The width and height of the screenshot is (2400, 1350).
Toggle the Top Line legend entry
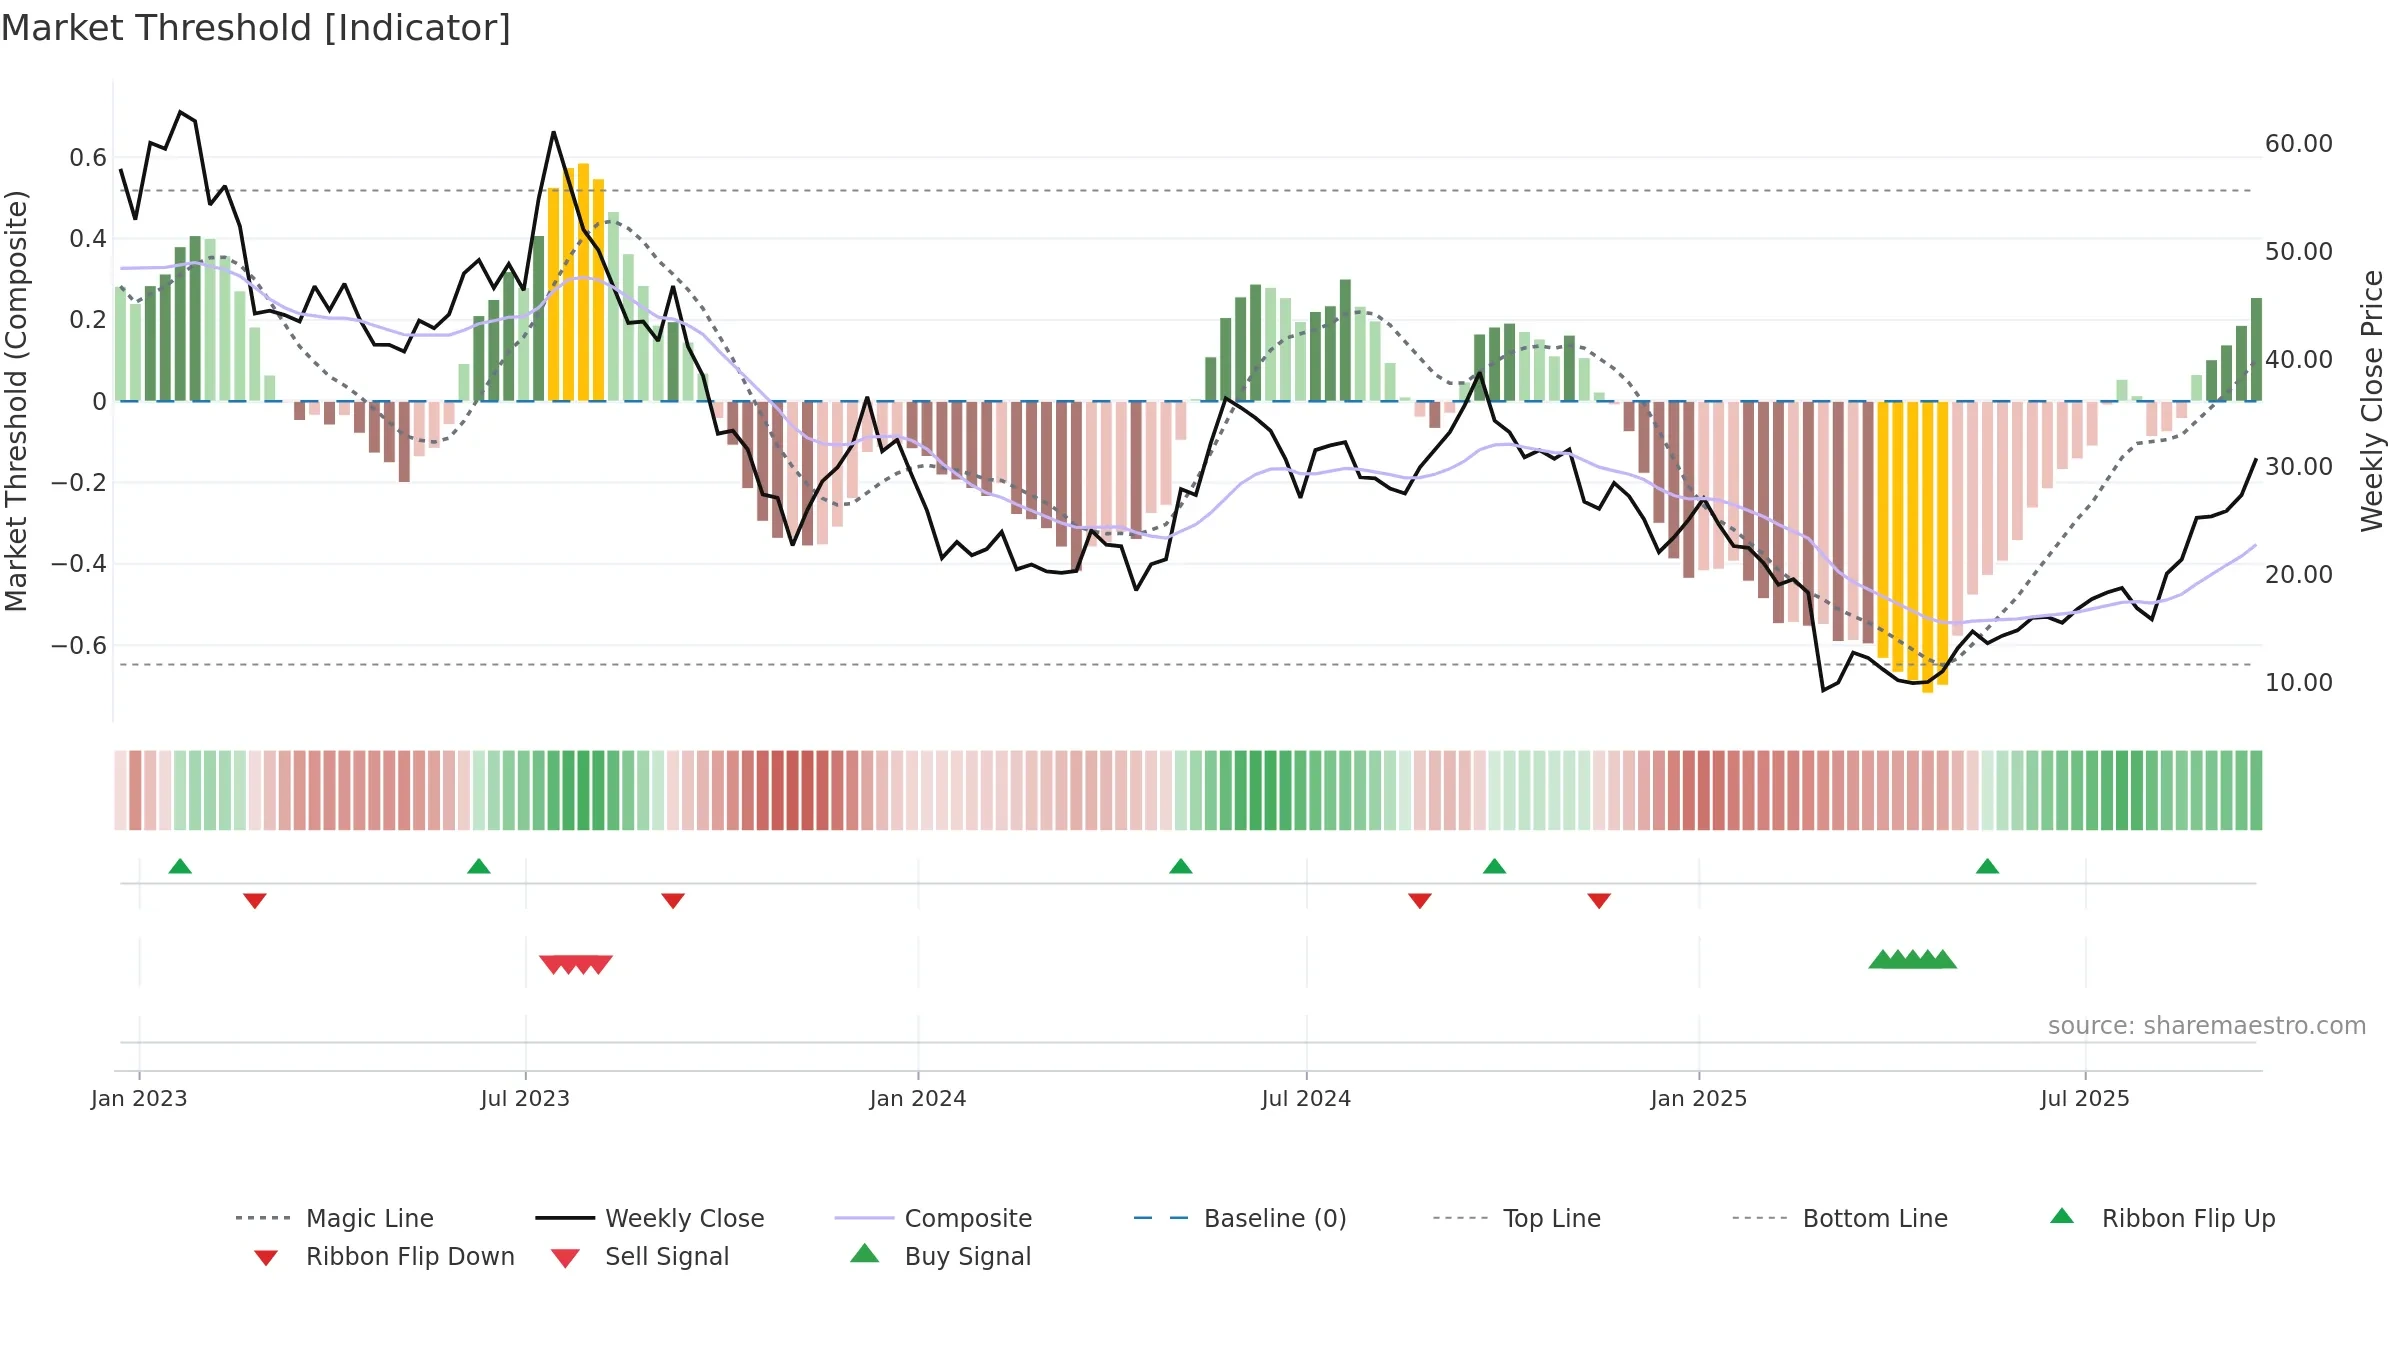coord(1516,1218)
